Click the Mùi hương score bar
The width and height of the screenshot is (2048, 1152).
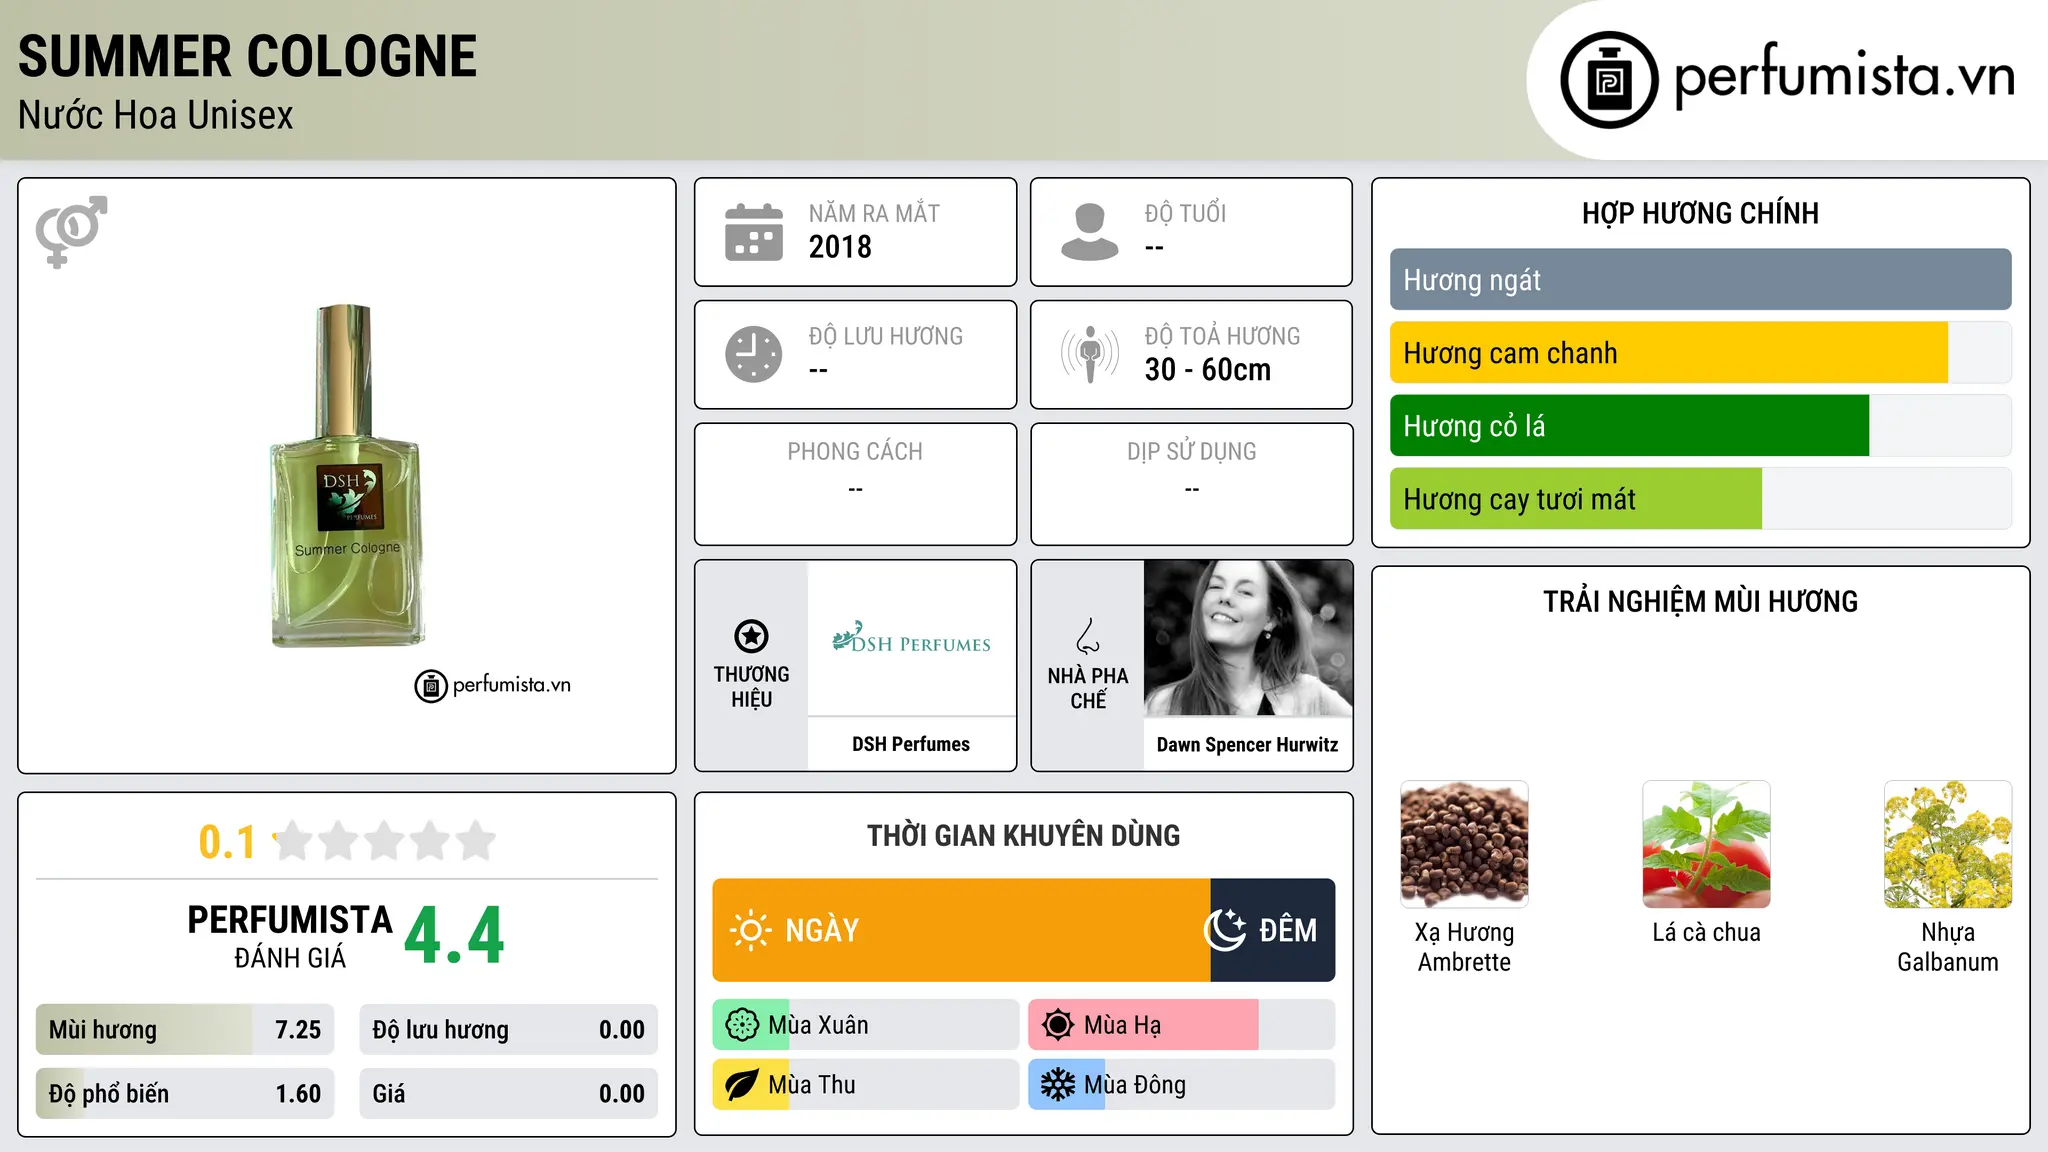[x=185, y=1030]
